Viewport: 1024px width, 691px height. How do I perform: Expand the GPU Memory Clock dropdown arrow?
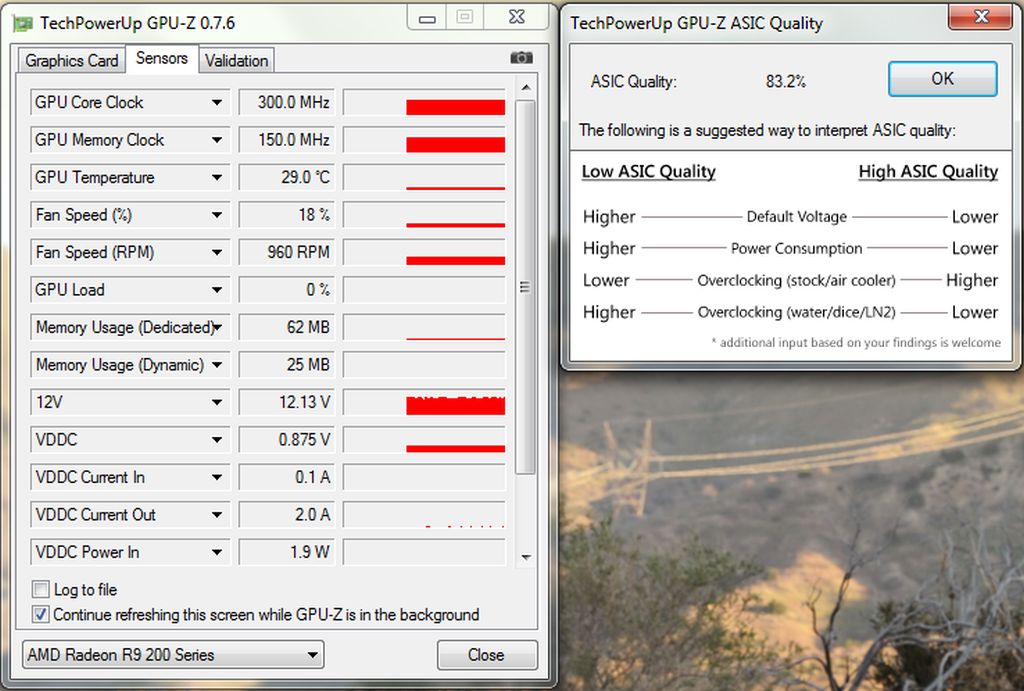[x=217, y=140]
